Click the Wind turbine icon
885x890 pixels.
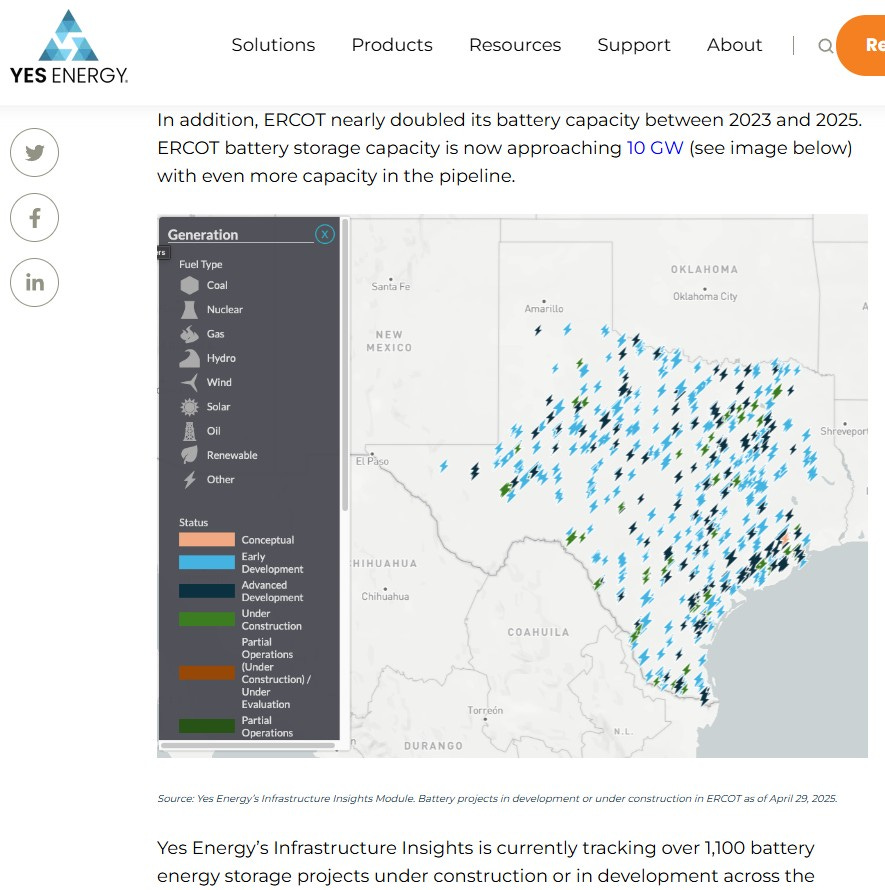(190, 383)
